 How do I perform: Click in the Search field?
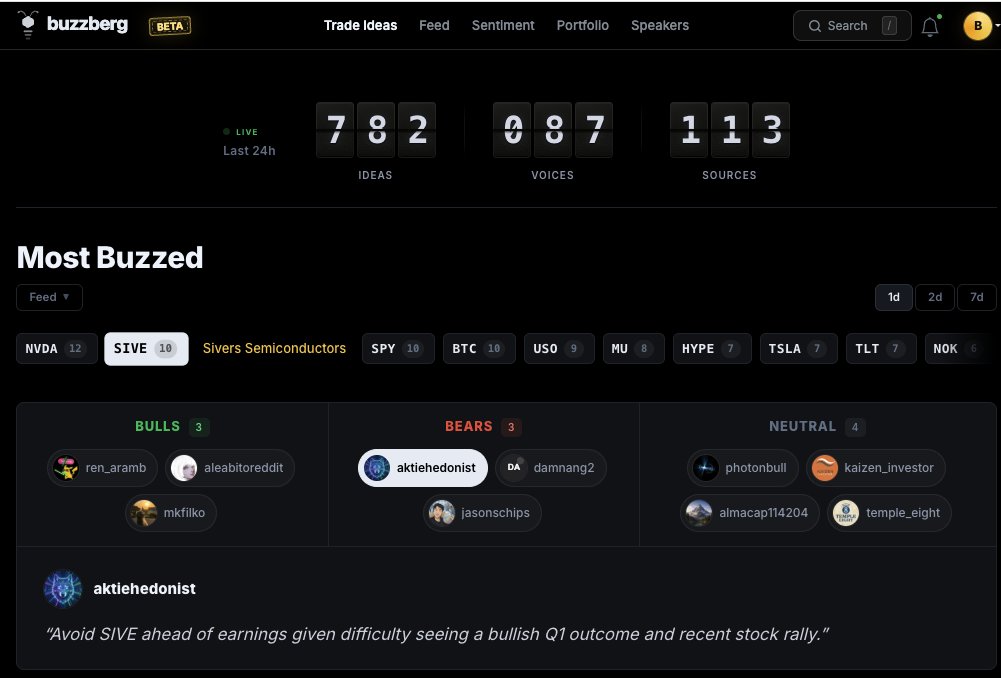pyautogui.click(x=852, y=26)
